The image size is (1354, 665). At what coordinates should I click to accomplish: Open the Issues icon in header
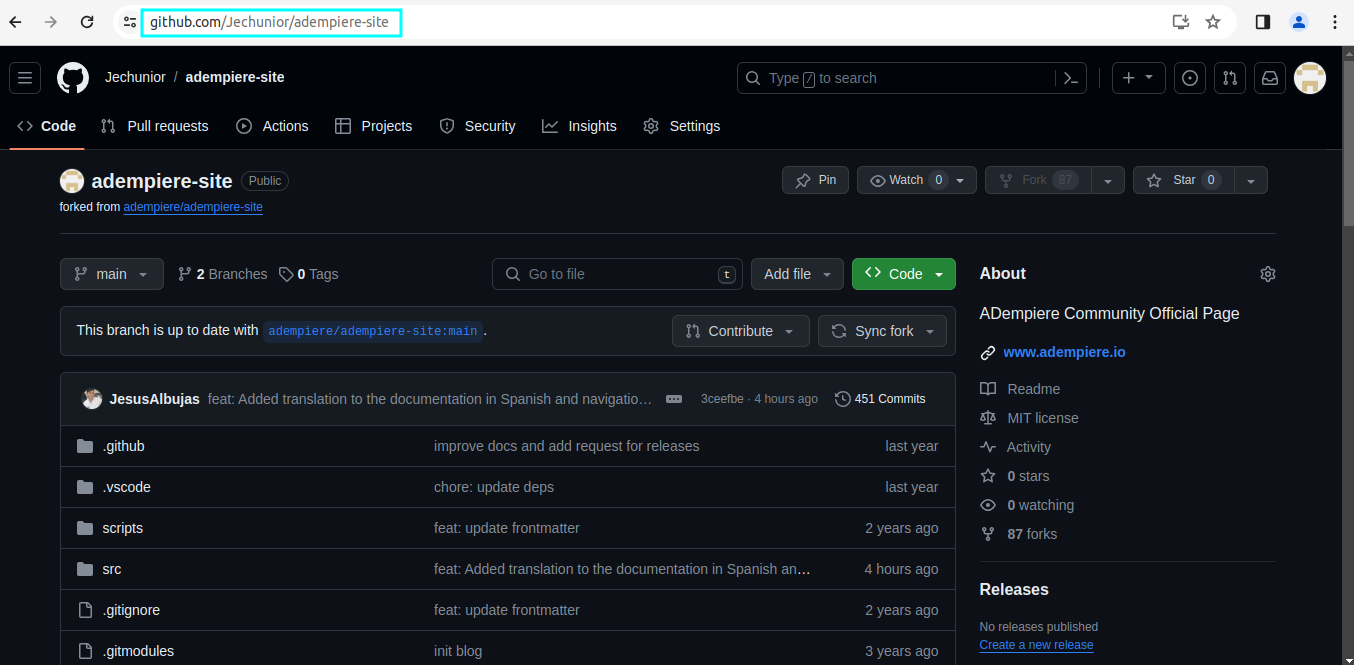pos(1189,78)
